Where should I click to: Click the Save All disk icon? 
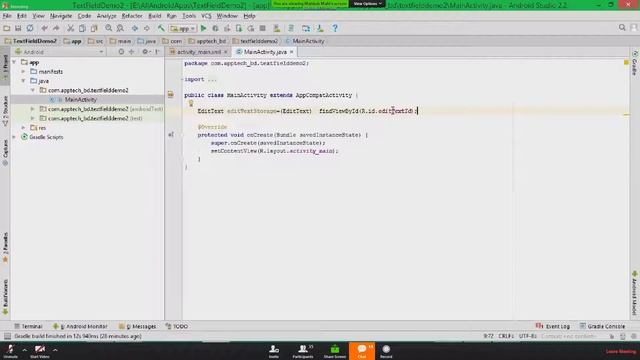(18, 28)
